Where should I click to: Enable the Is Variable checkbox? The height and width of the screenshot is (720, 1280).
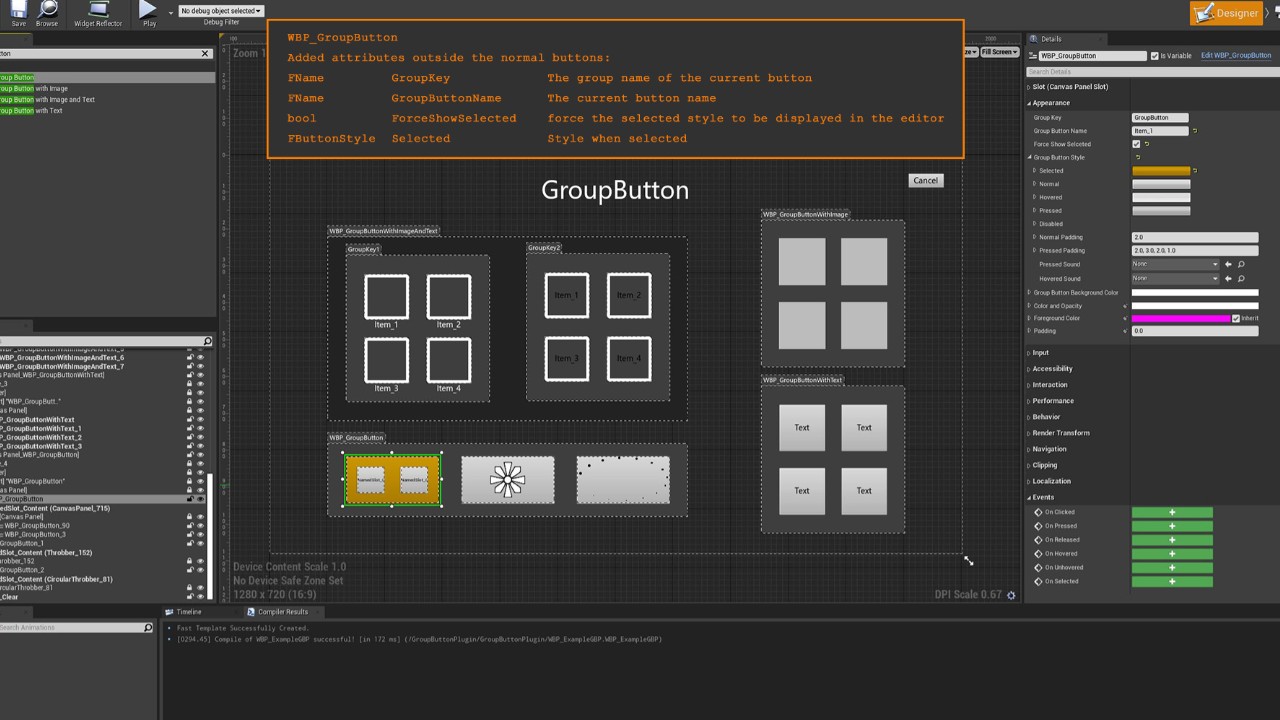point(1155,56)
